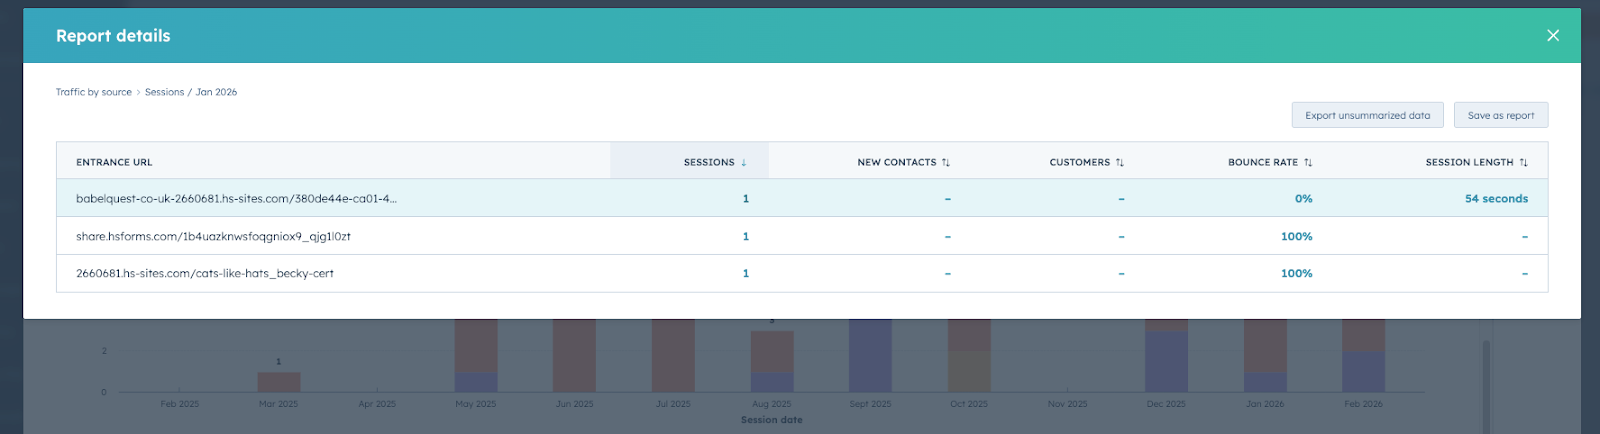Open the share.hsforms.com entrance URL

pyautogui.click(x=213, y=237)
